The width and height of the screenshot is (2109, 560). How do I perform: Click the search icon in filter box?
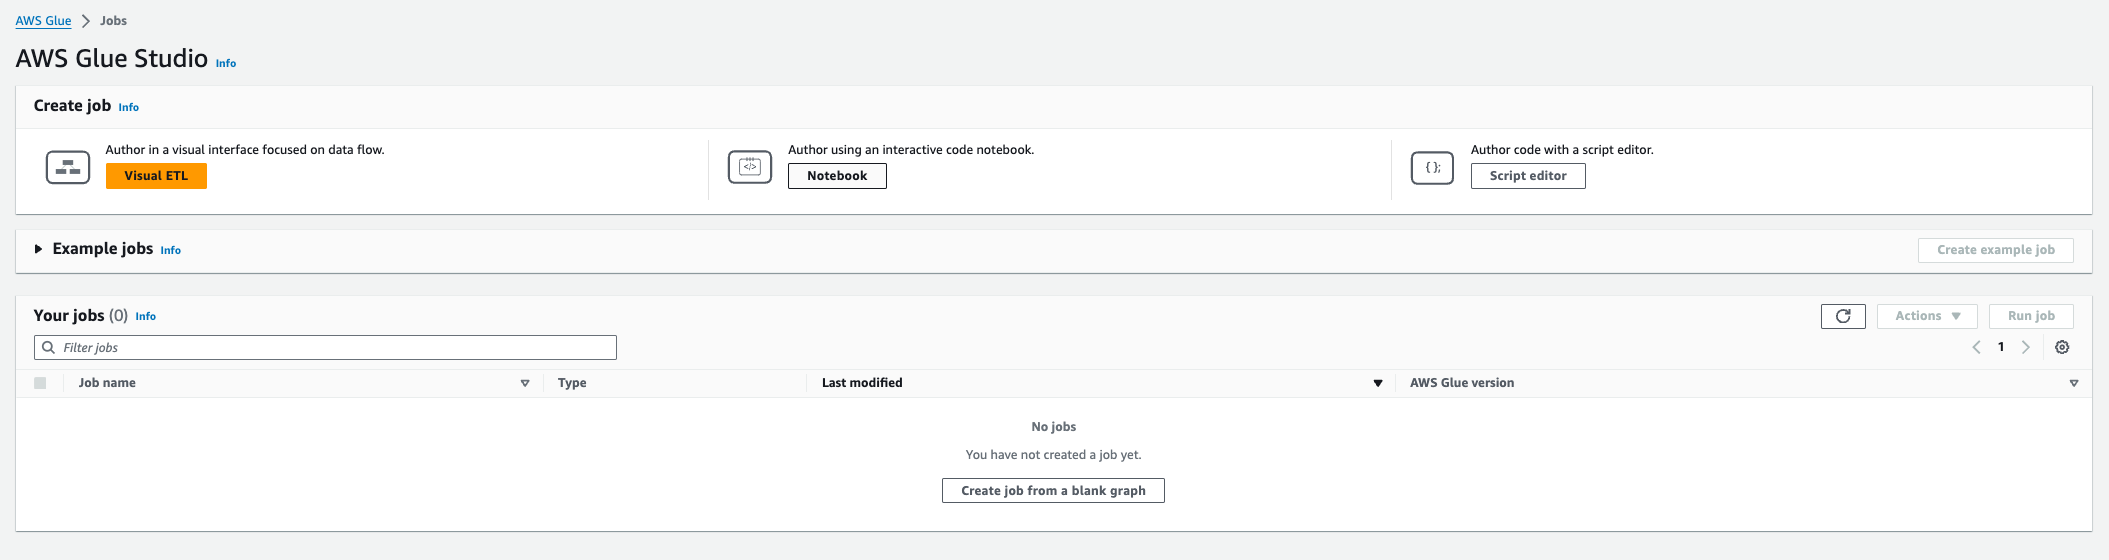point(48,348)
